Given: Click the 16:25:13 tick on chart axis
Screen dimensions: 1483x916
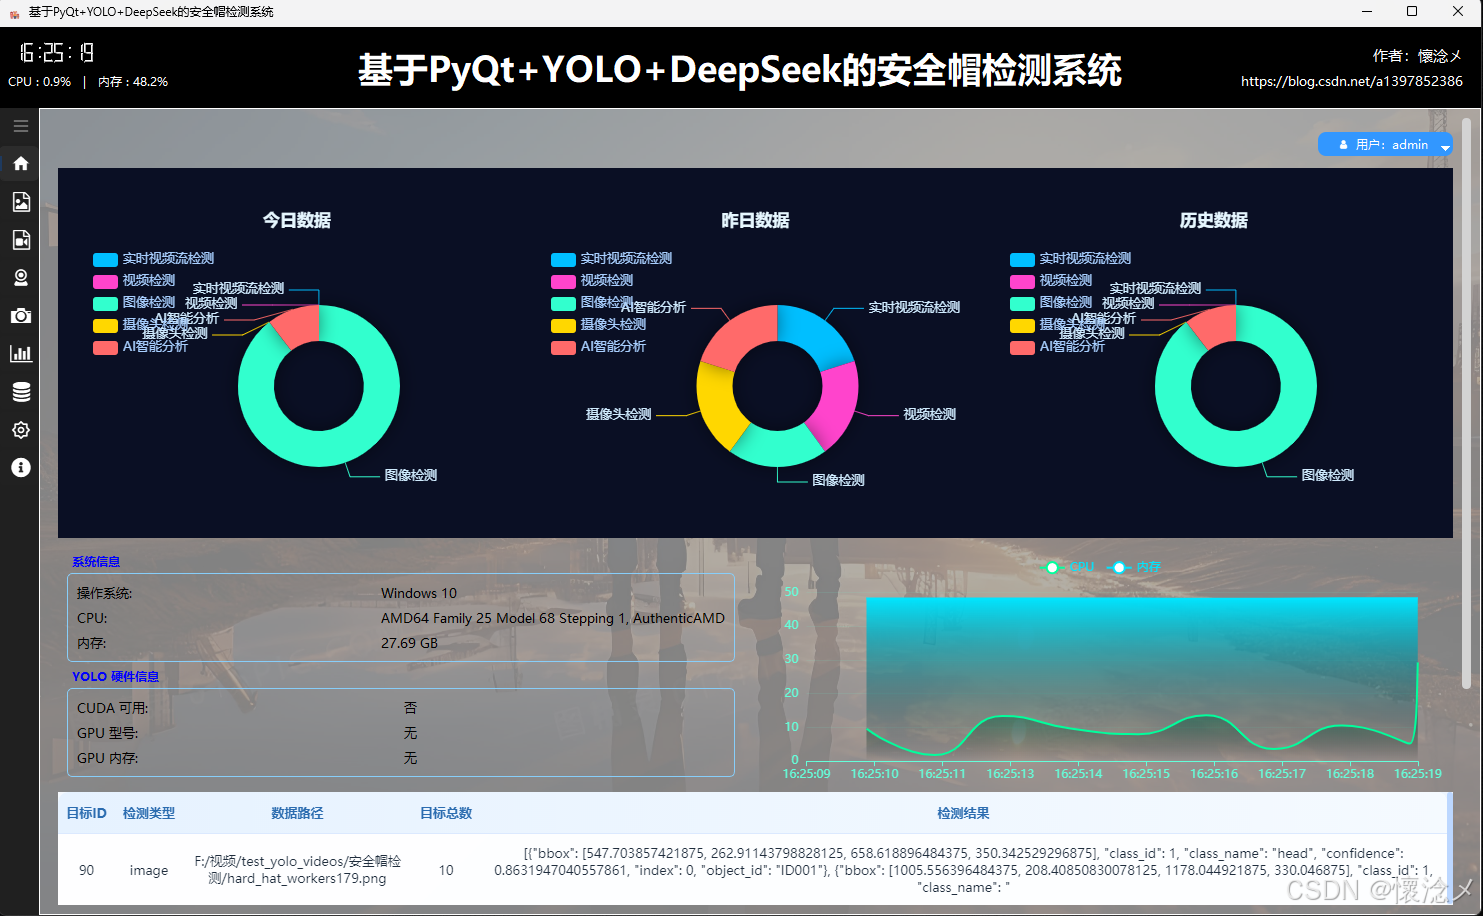Looking at the screenshot, I should point(1010,773).
